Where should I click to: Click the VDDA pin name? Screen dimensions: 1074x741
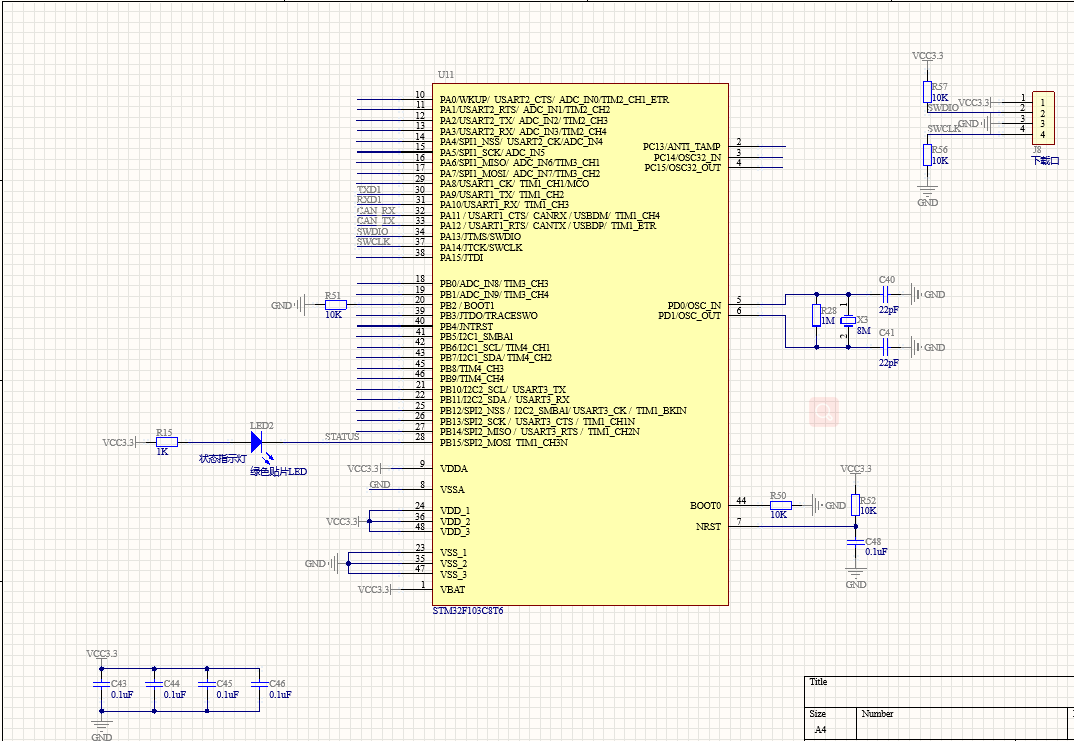[x=454, y=468]
